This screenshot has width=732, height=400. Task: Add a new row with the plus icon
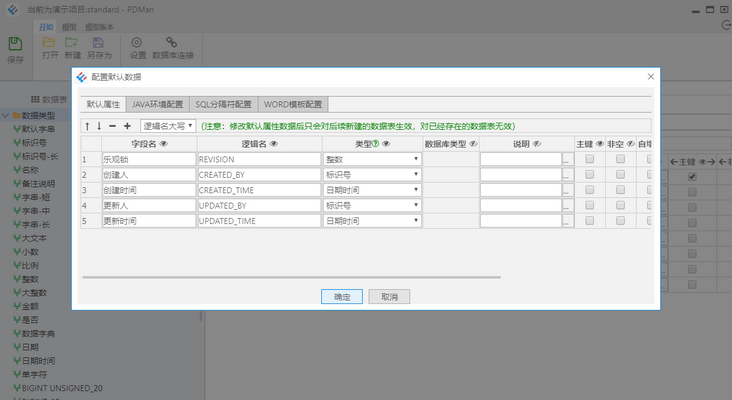click(x=127, y=126)
